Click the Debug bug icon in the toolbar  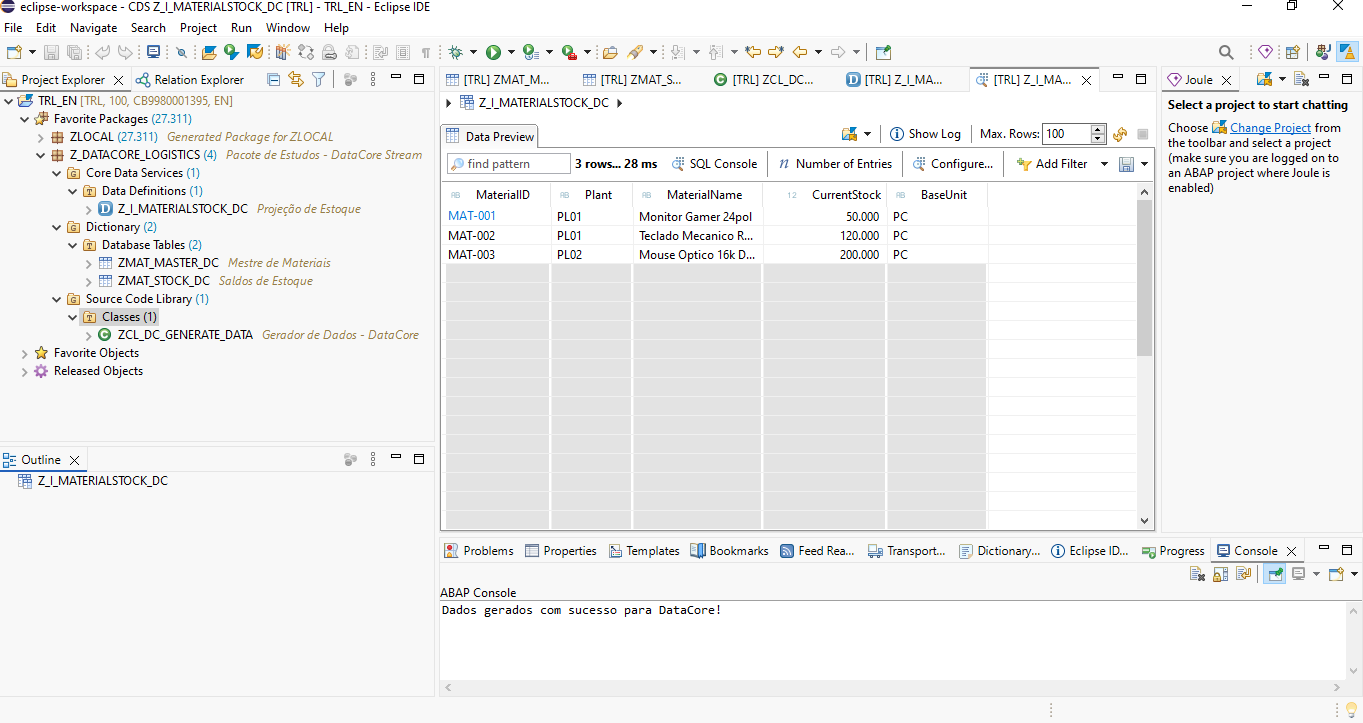click(x=456, y=52)
